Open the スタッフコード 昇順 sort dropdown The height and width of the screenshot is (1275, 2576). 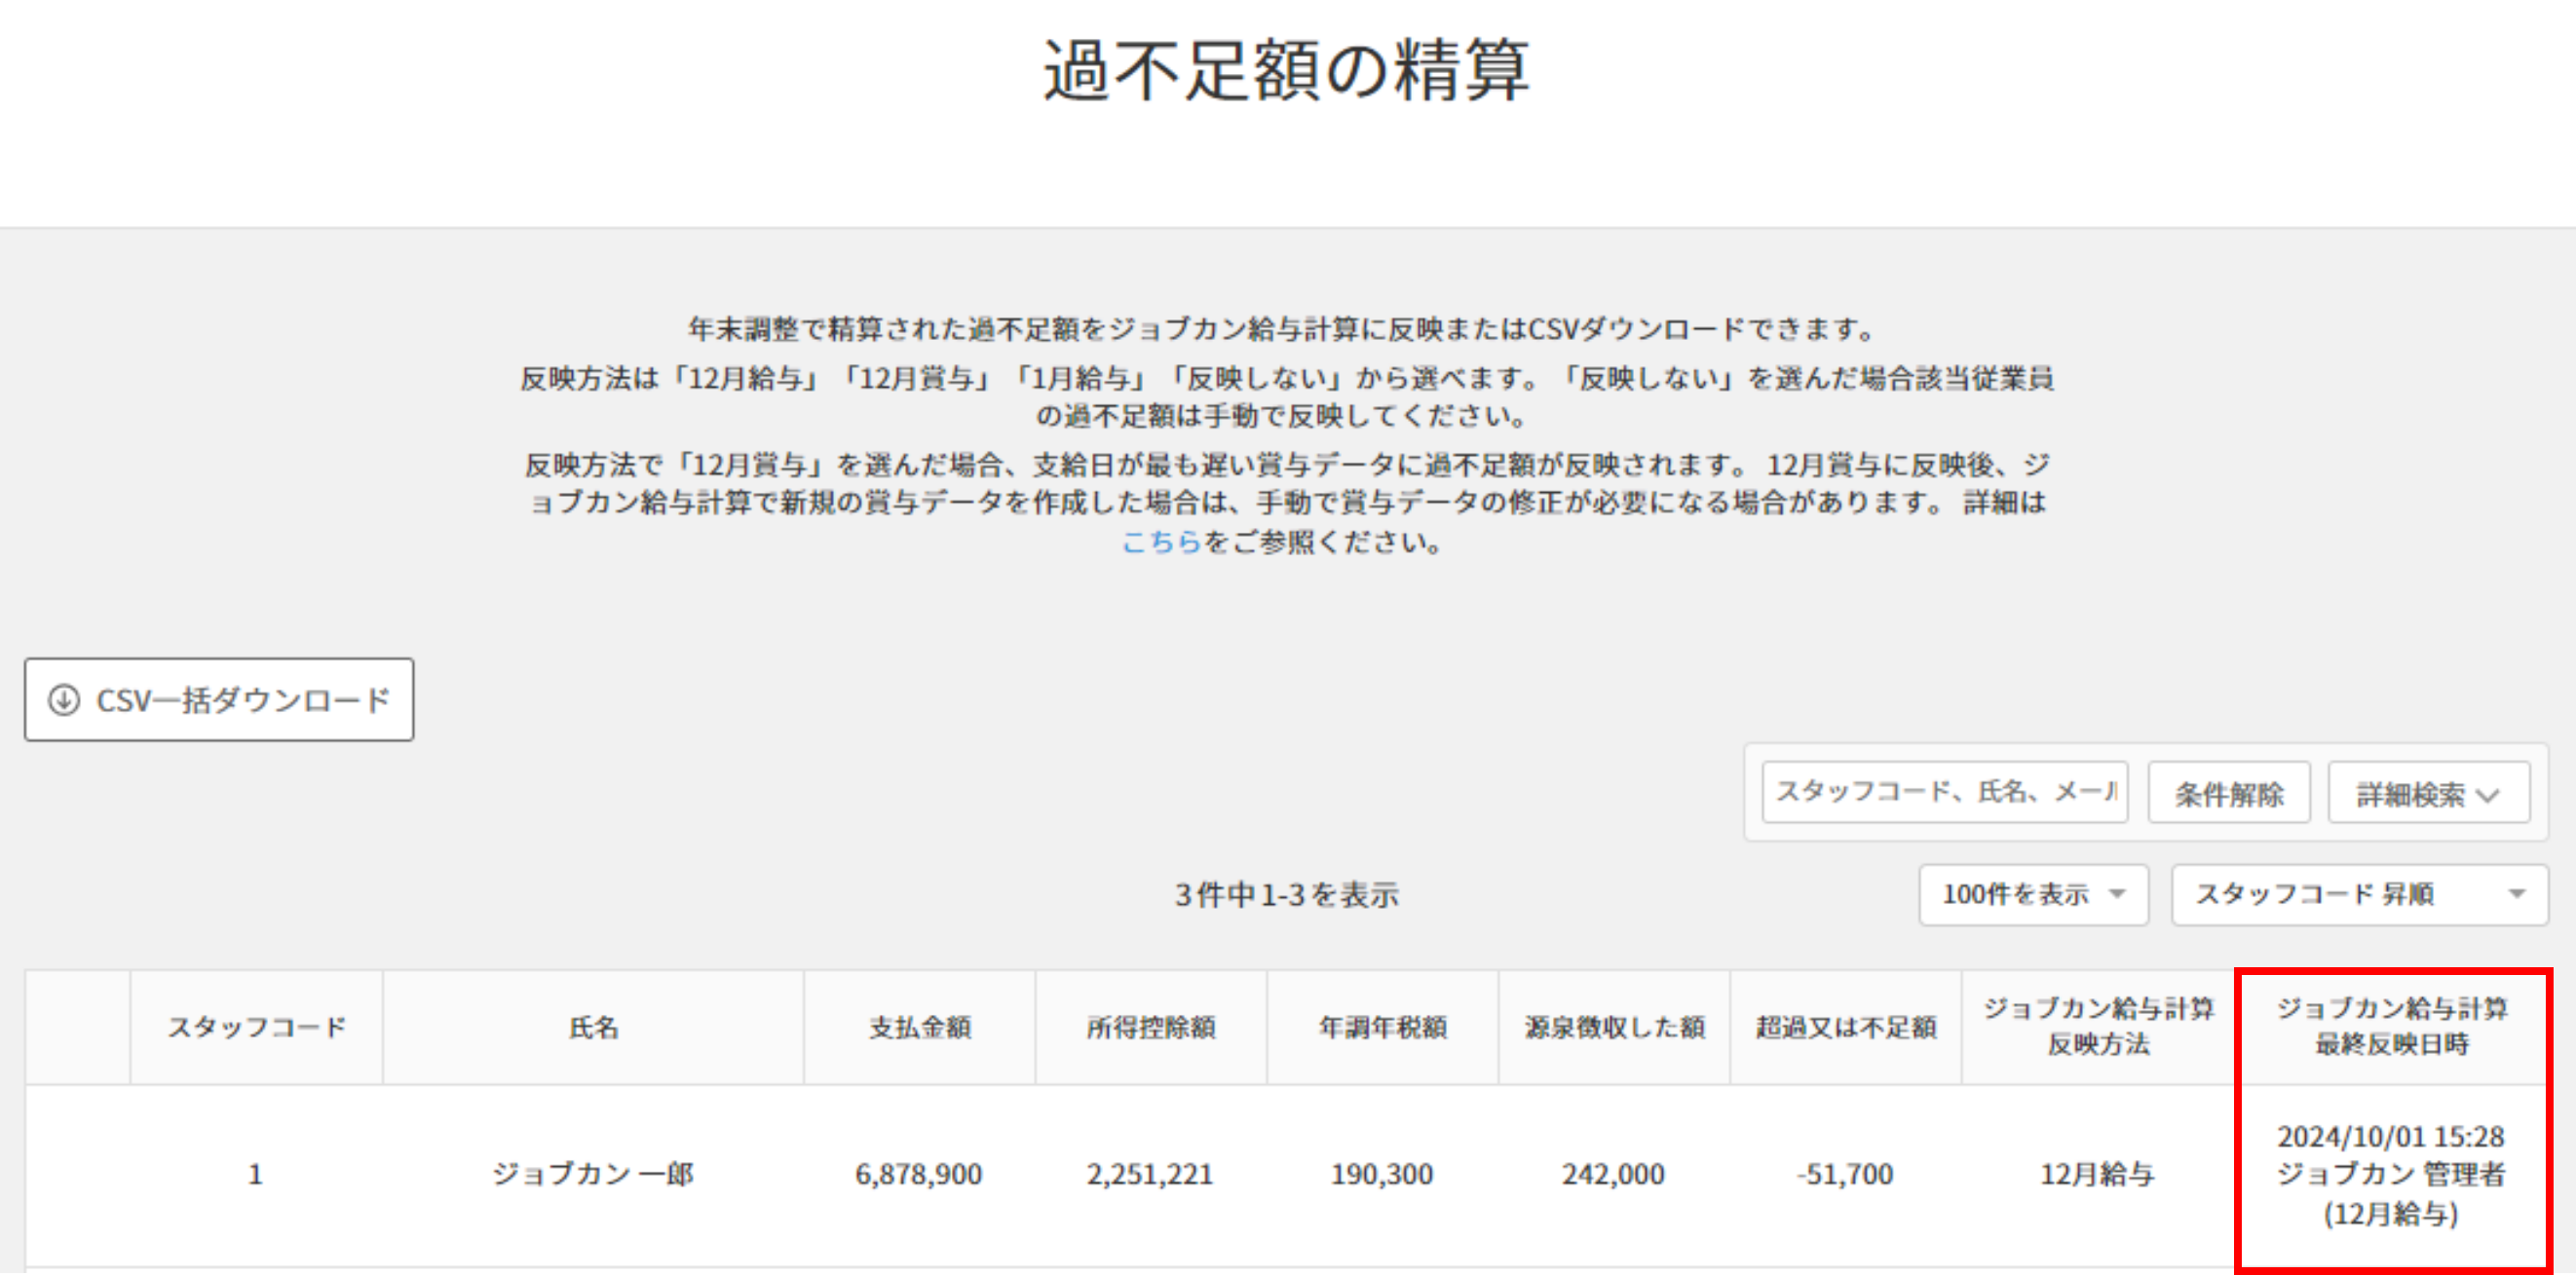point(2360,895)
